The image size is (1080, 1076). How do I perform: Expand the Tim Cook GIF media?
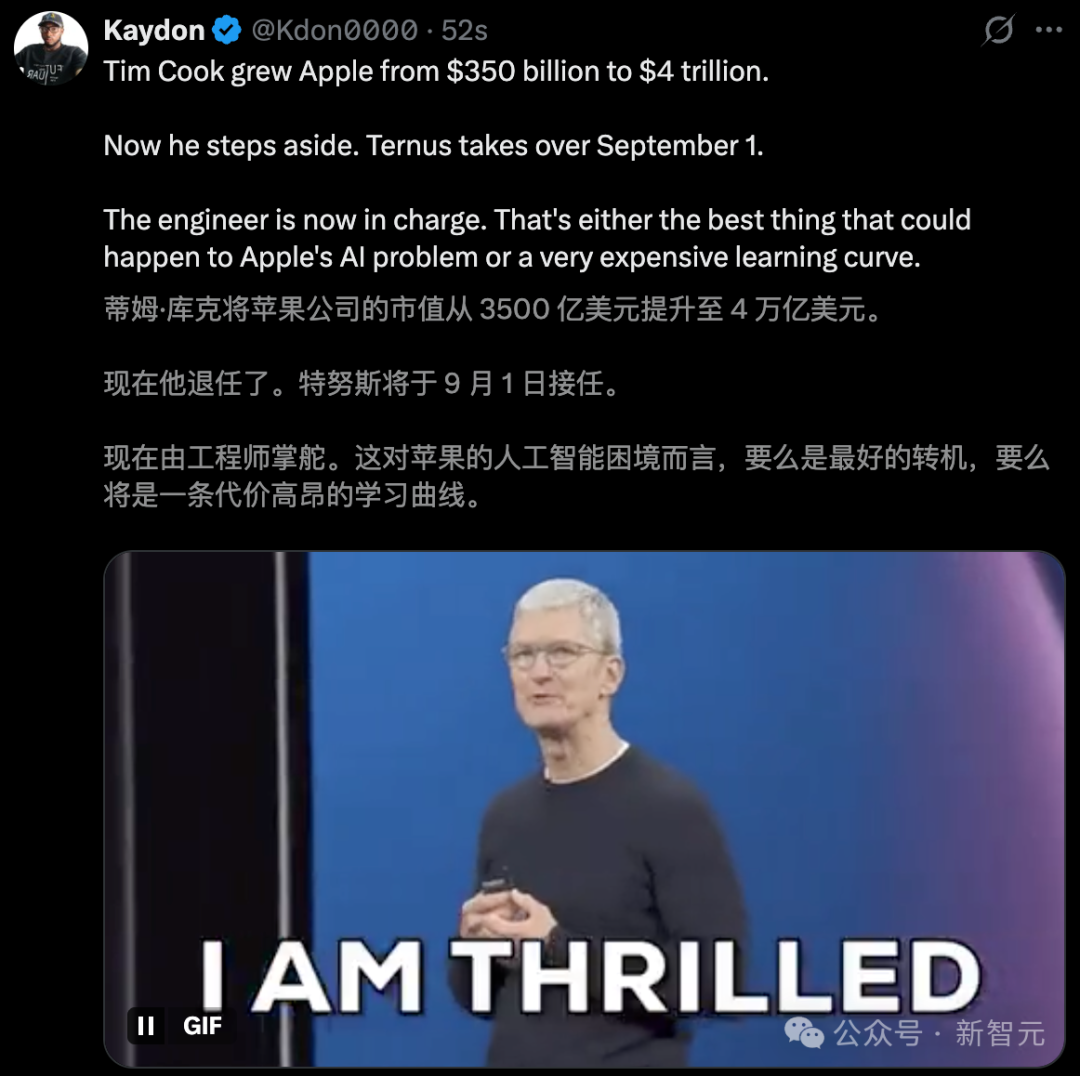[584, 809]
